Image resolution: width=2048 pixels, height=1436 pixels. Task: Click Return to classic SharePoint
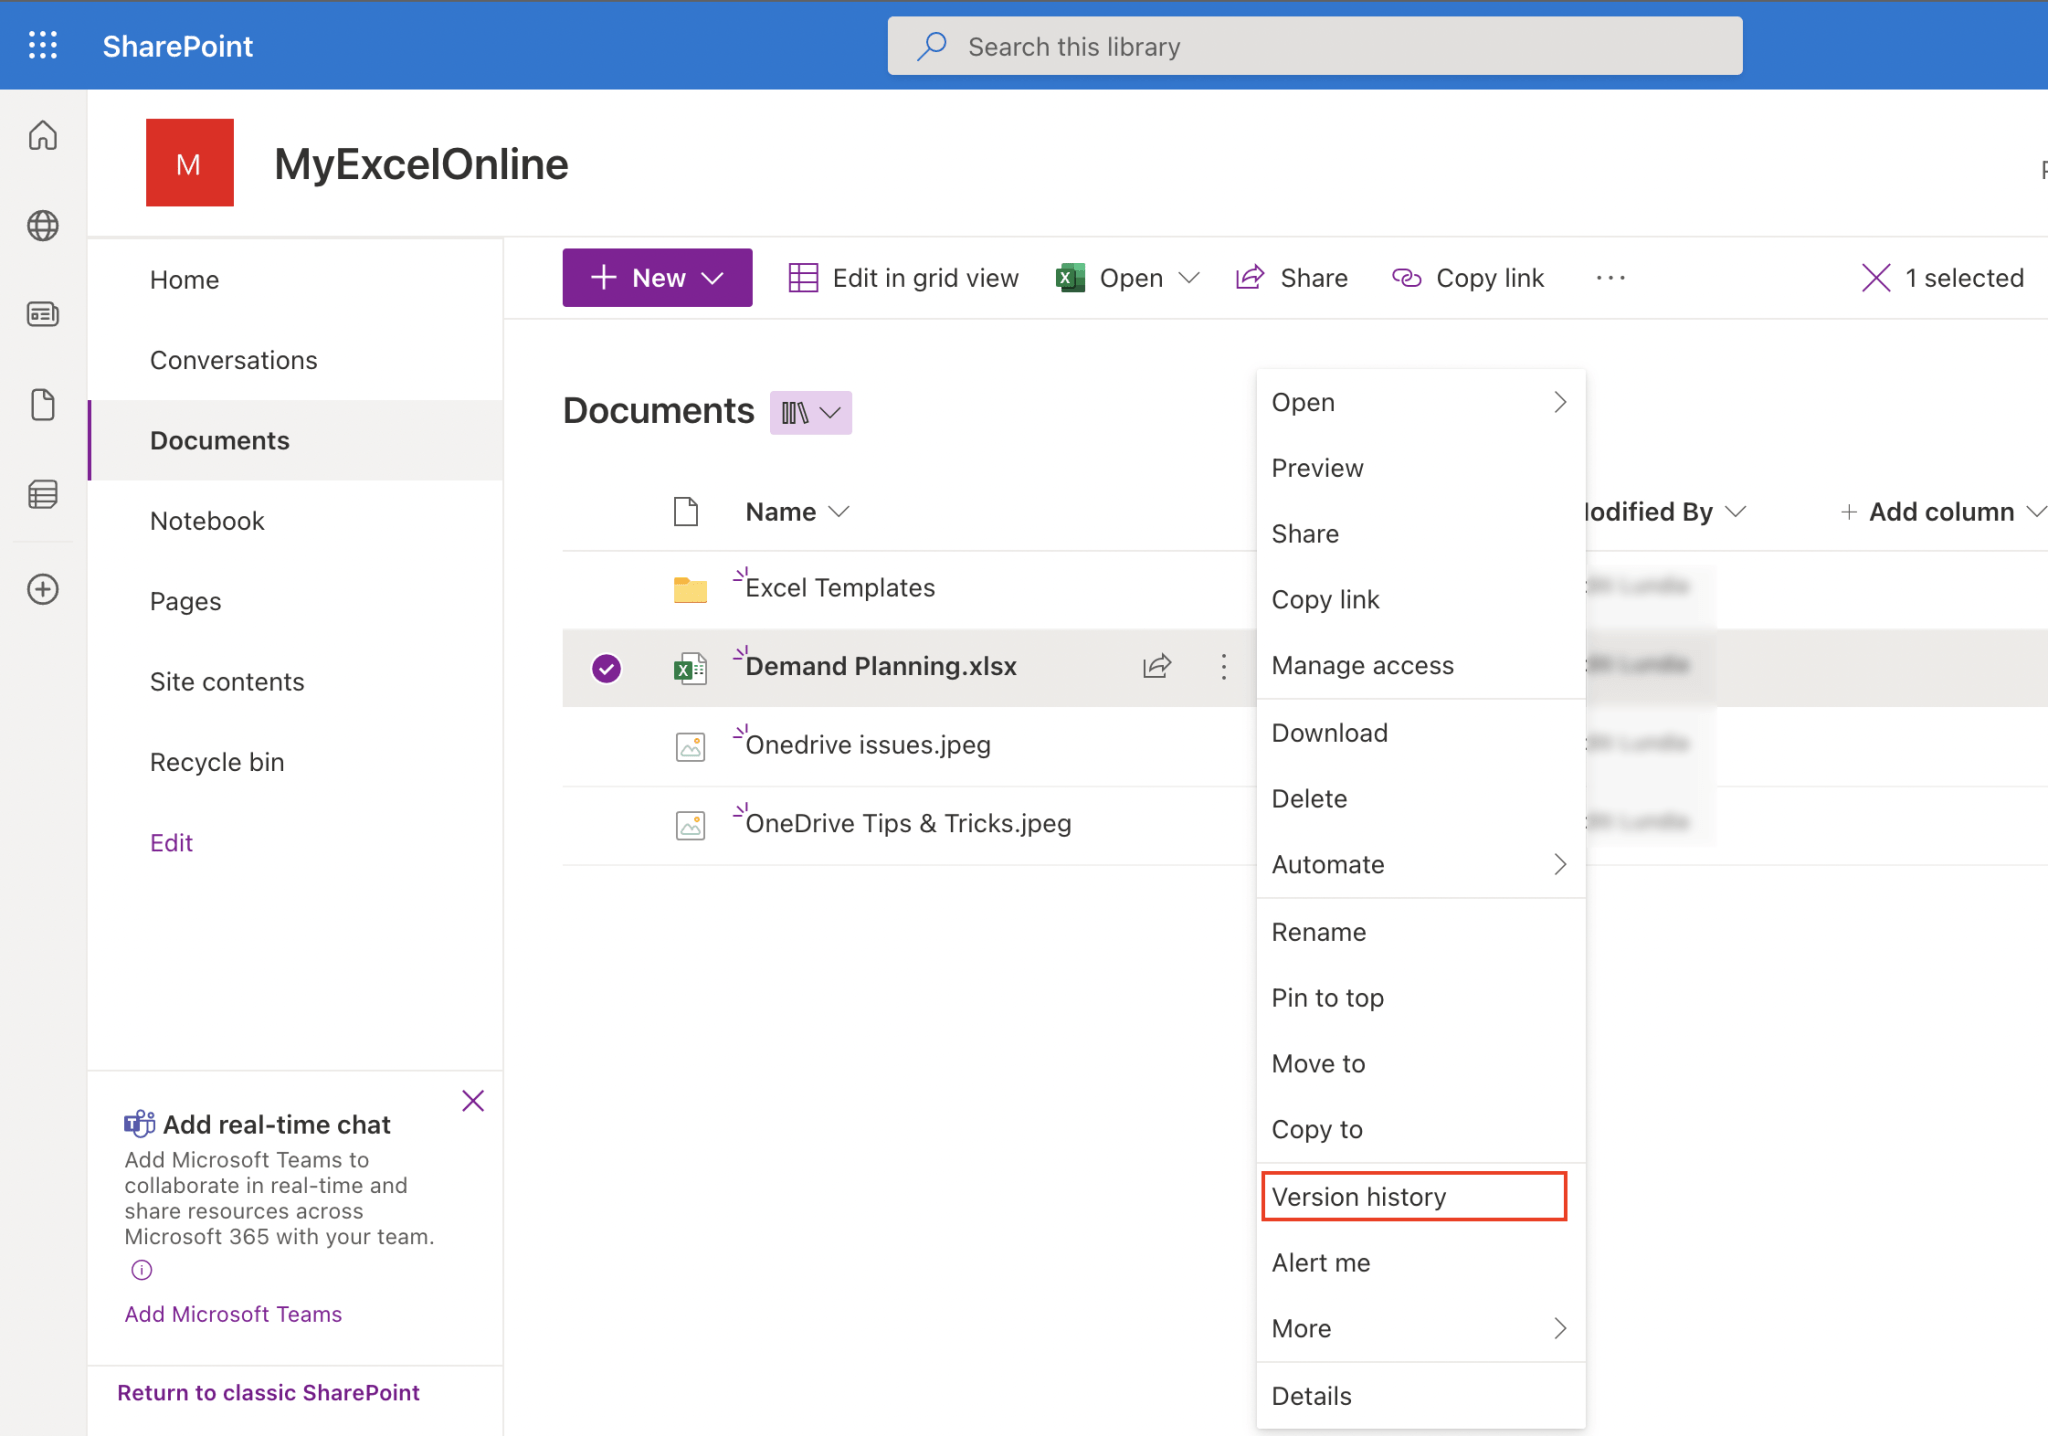(x=268, y=1392)
